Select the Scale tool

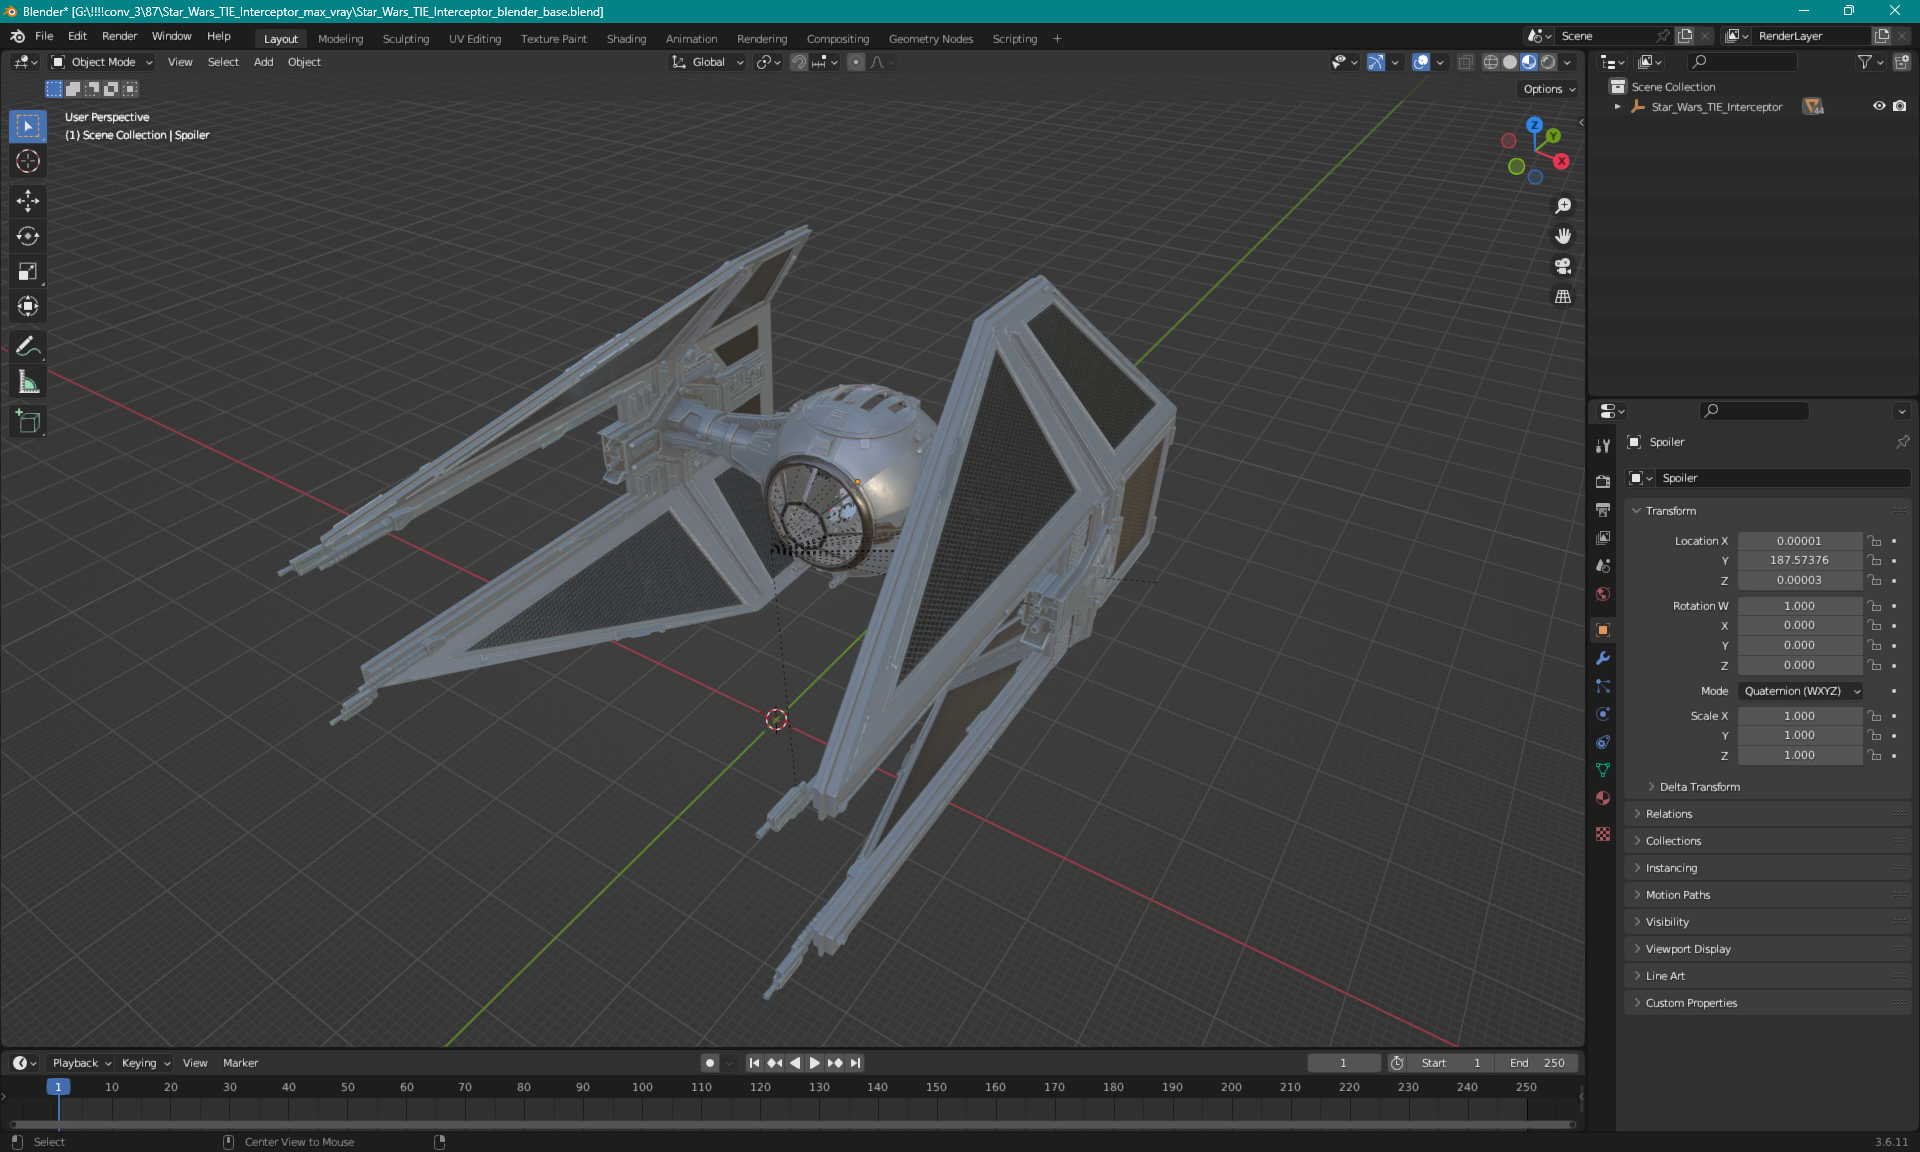click(x=28, y=271)
